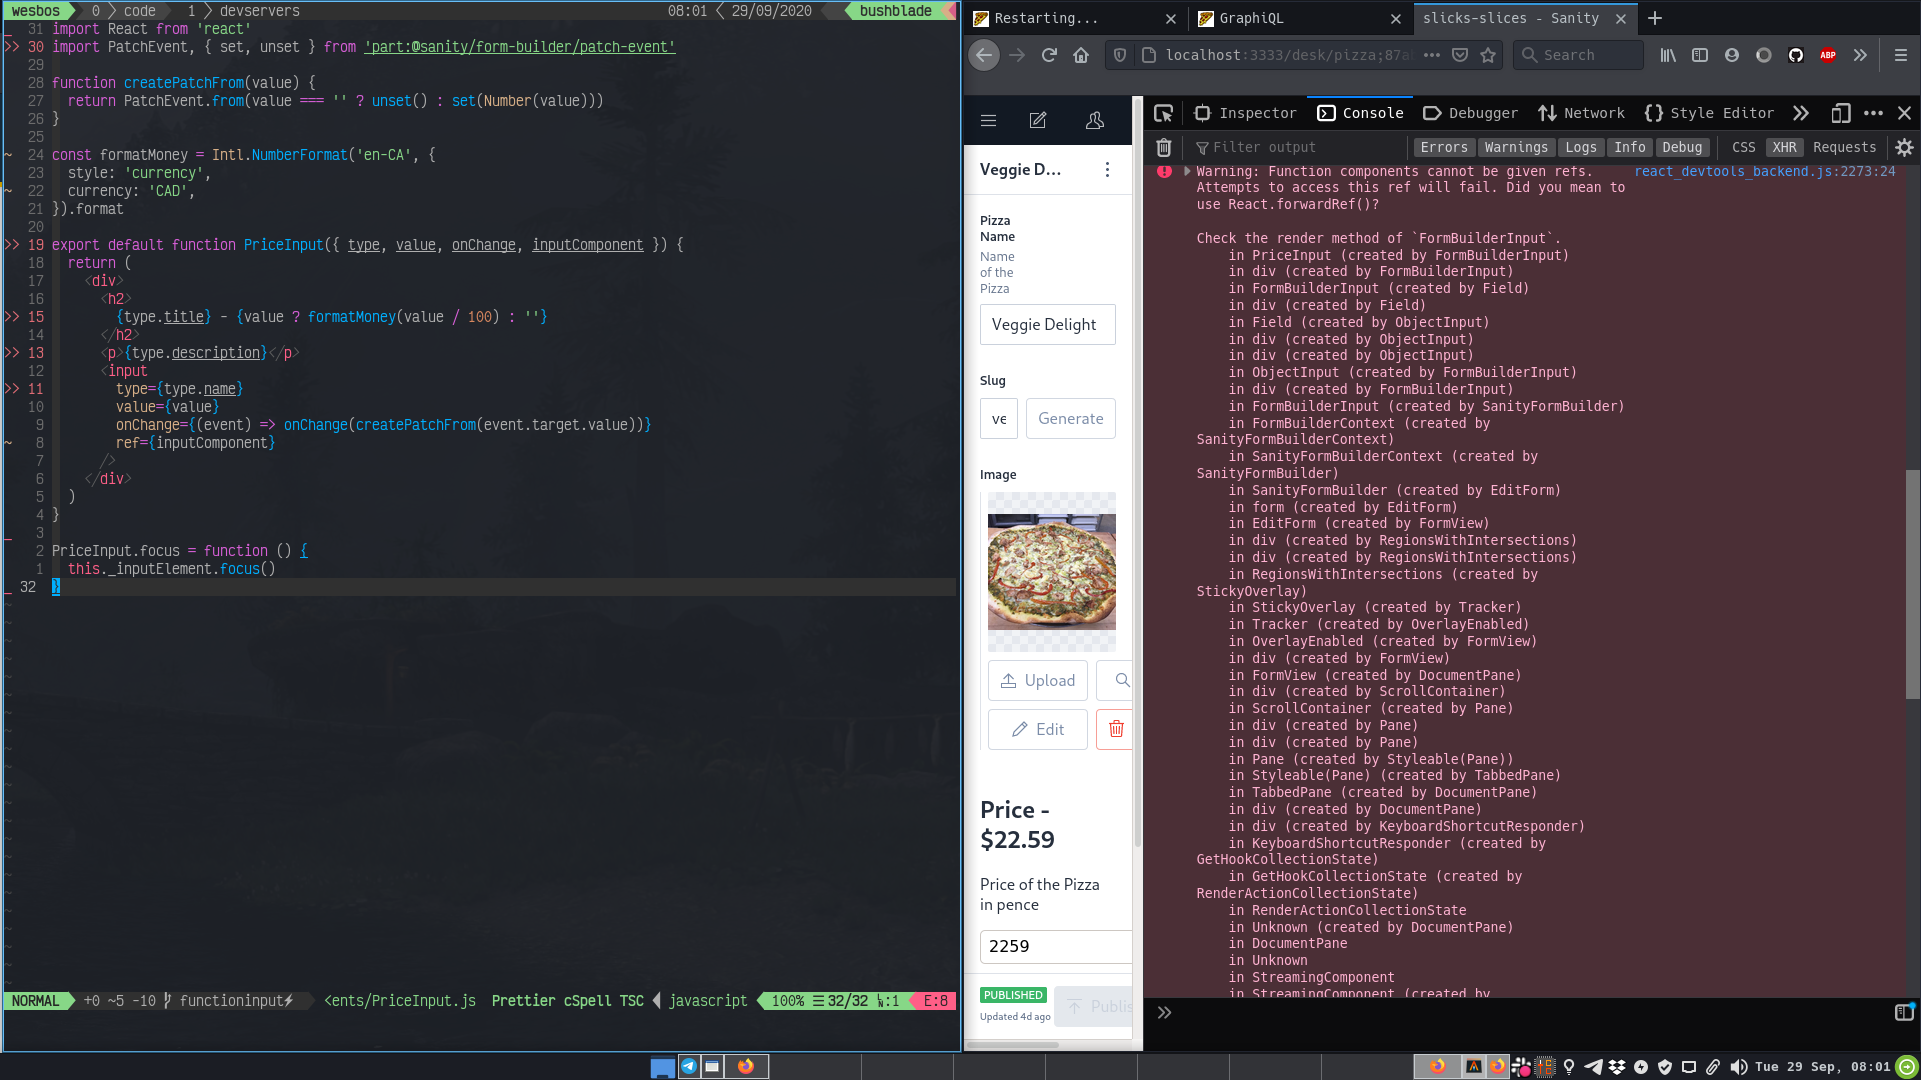Switch to the Style Editor tab
Image resolution: width=1921 pixels, height=1080 pixels.
(1709, 113)
